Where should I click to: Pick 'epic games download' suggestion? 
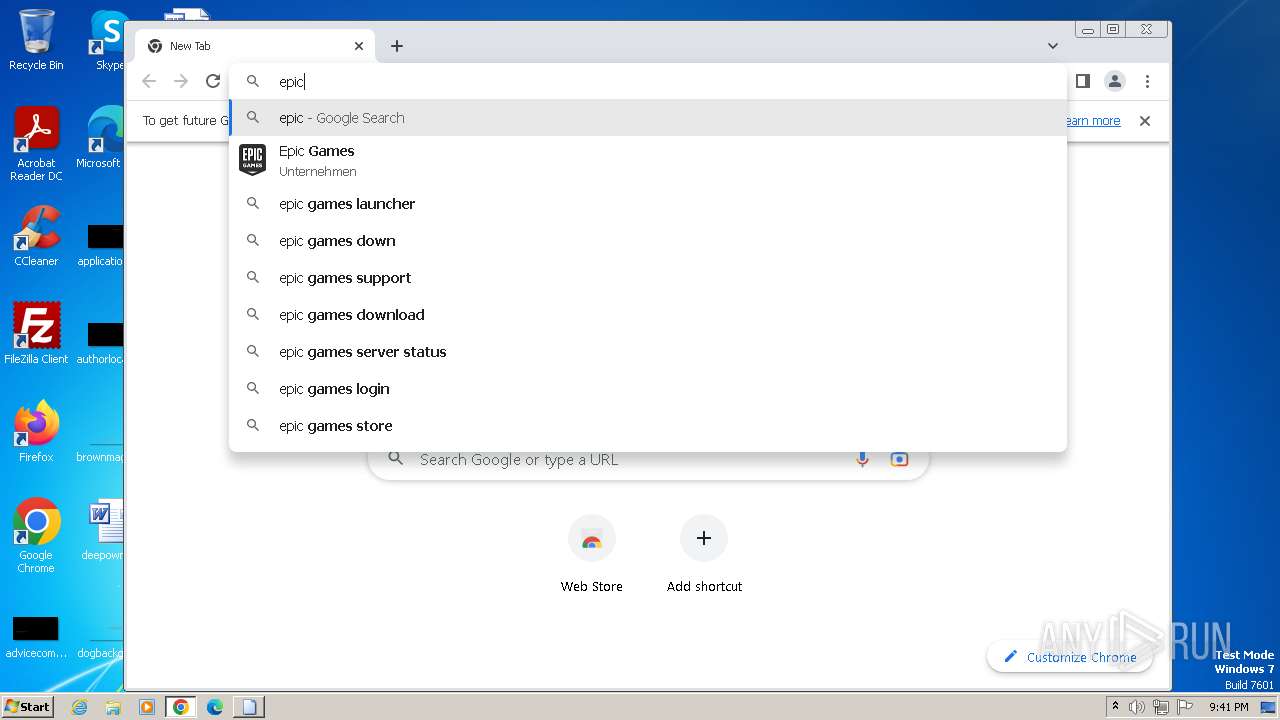click(x=648, y=315)
